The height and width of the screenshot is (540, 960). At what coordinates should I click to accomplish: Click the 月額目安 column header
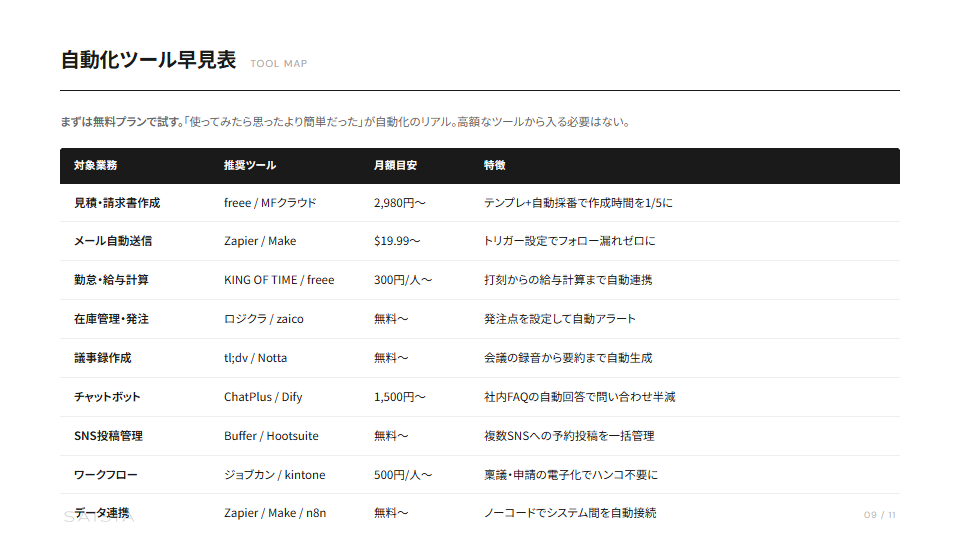(x=396, y=165)
